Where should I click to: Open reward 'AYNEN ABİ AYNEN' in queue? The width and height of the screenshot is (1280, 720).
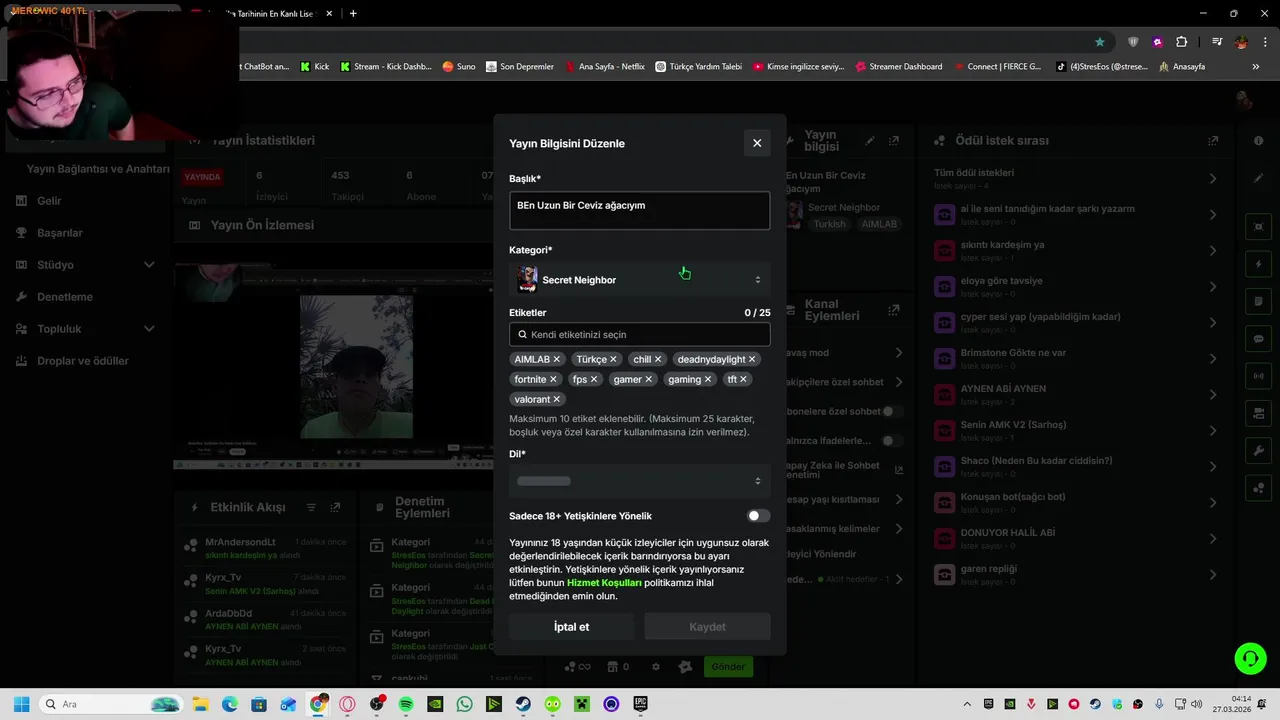(1076, 395)
